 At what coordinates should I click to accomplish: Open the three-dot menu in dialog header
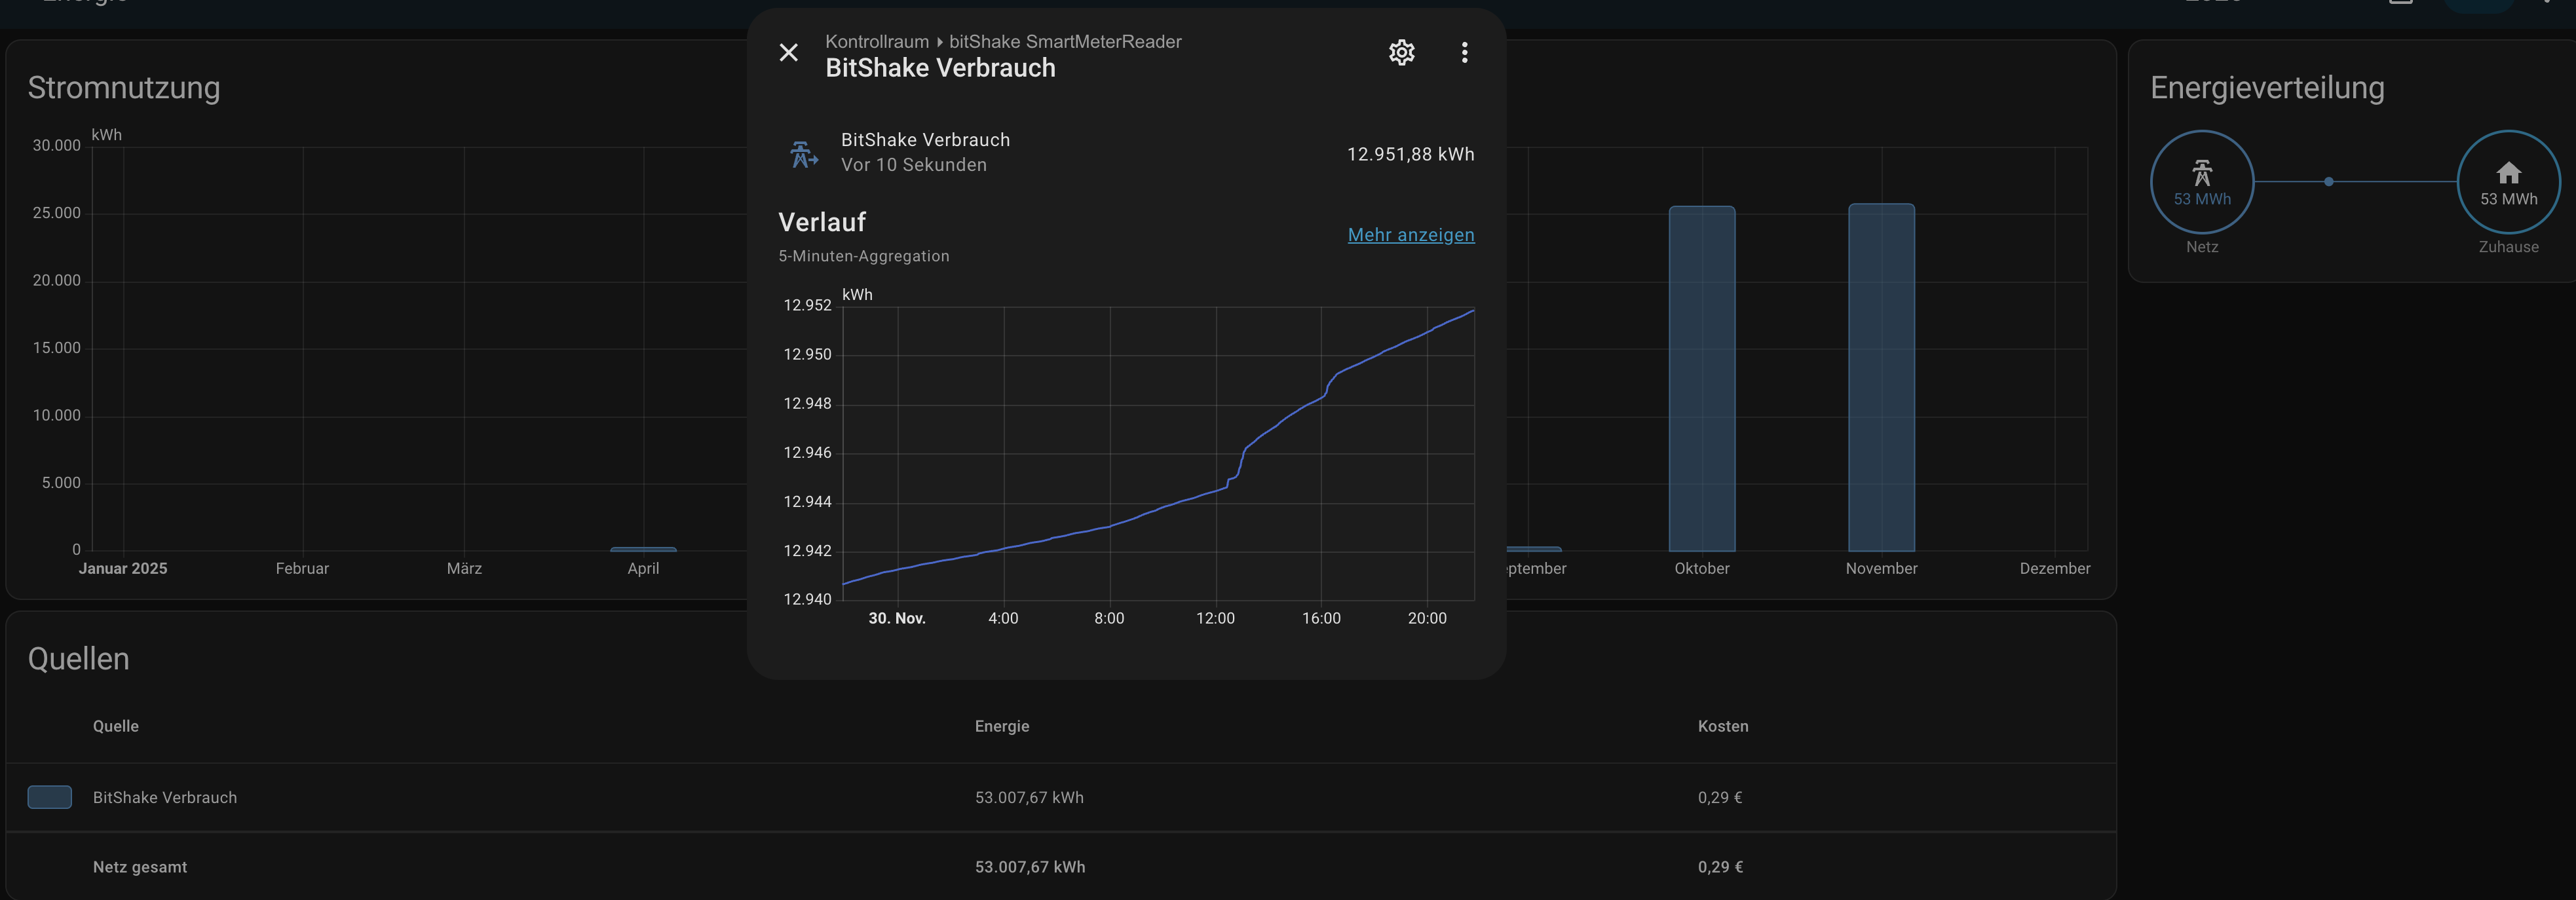[1464, 53]
